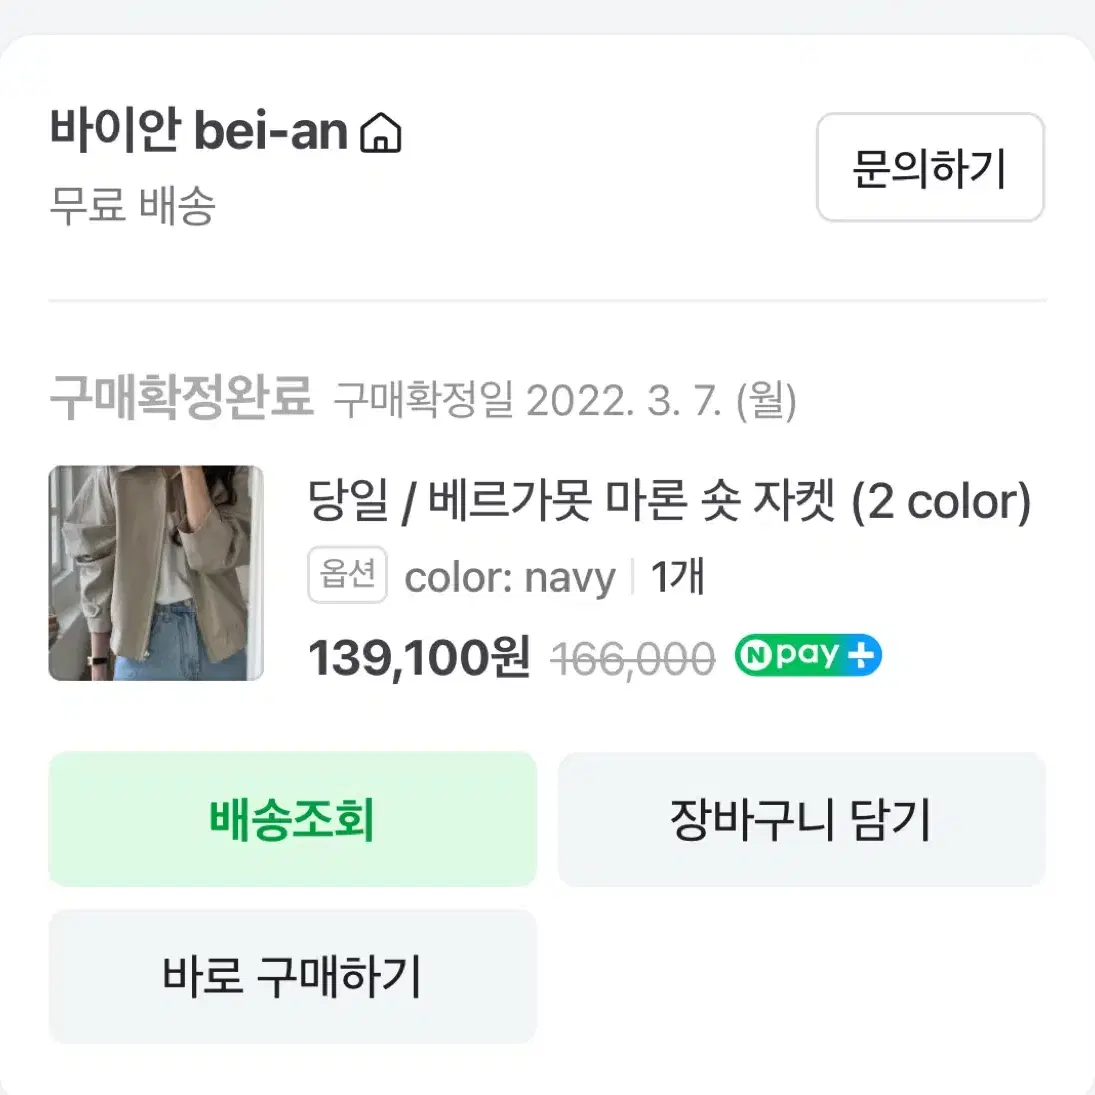Click the home icon next to bei-an
The width and height of the screenshot is (1095, 1095).
point(383,131)
